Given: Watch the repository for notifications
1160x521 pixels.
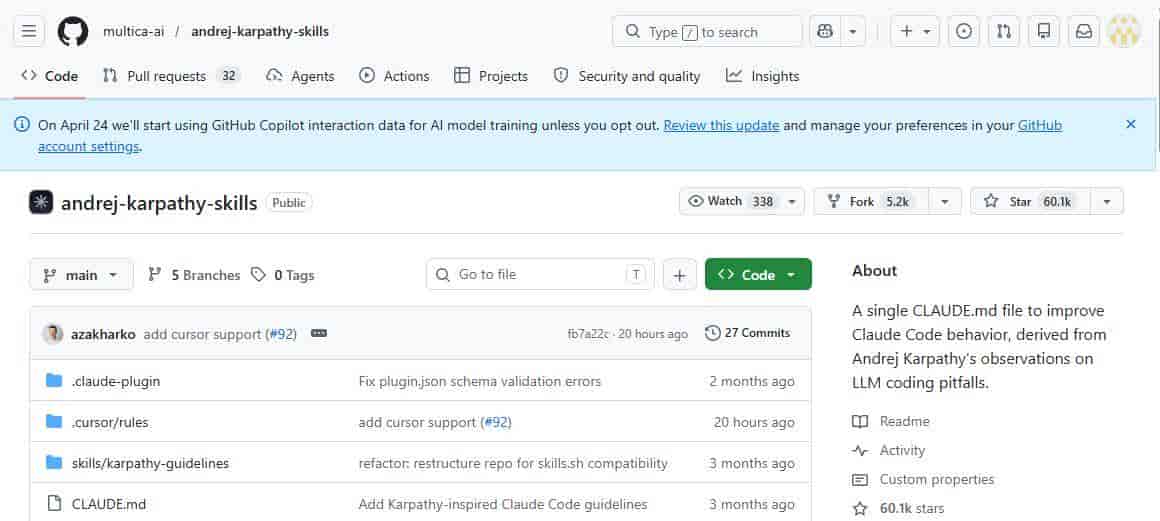Looking at the screenshot, I should click(731, 201).
